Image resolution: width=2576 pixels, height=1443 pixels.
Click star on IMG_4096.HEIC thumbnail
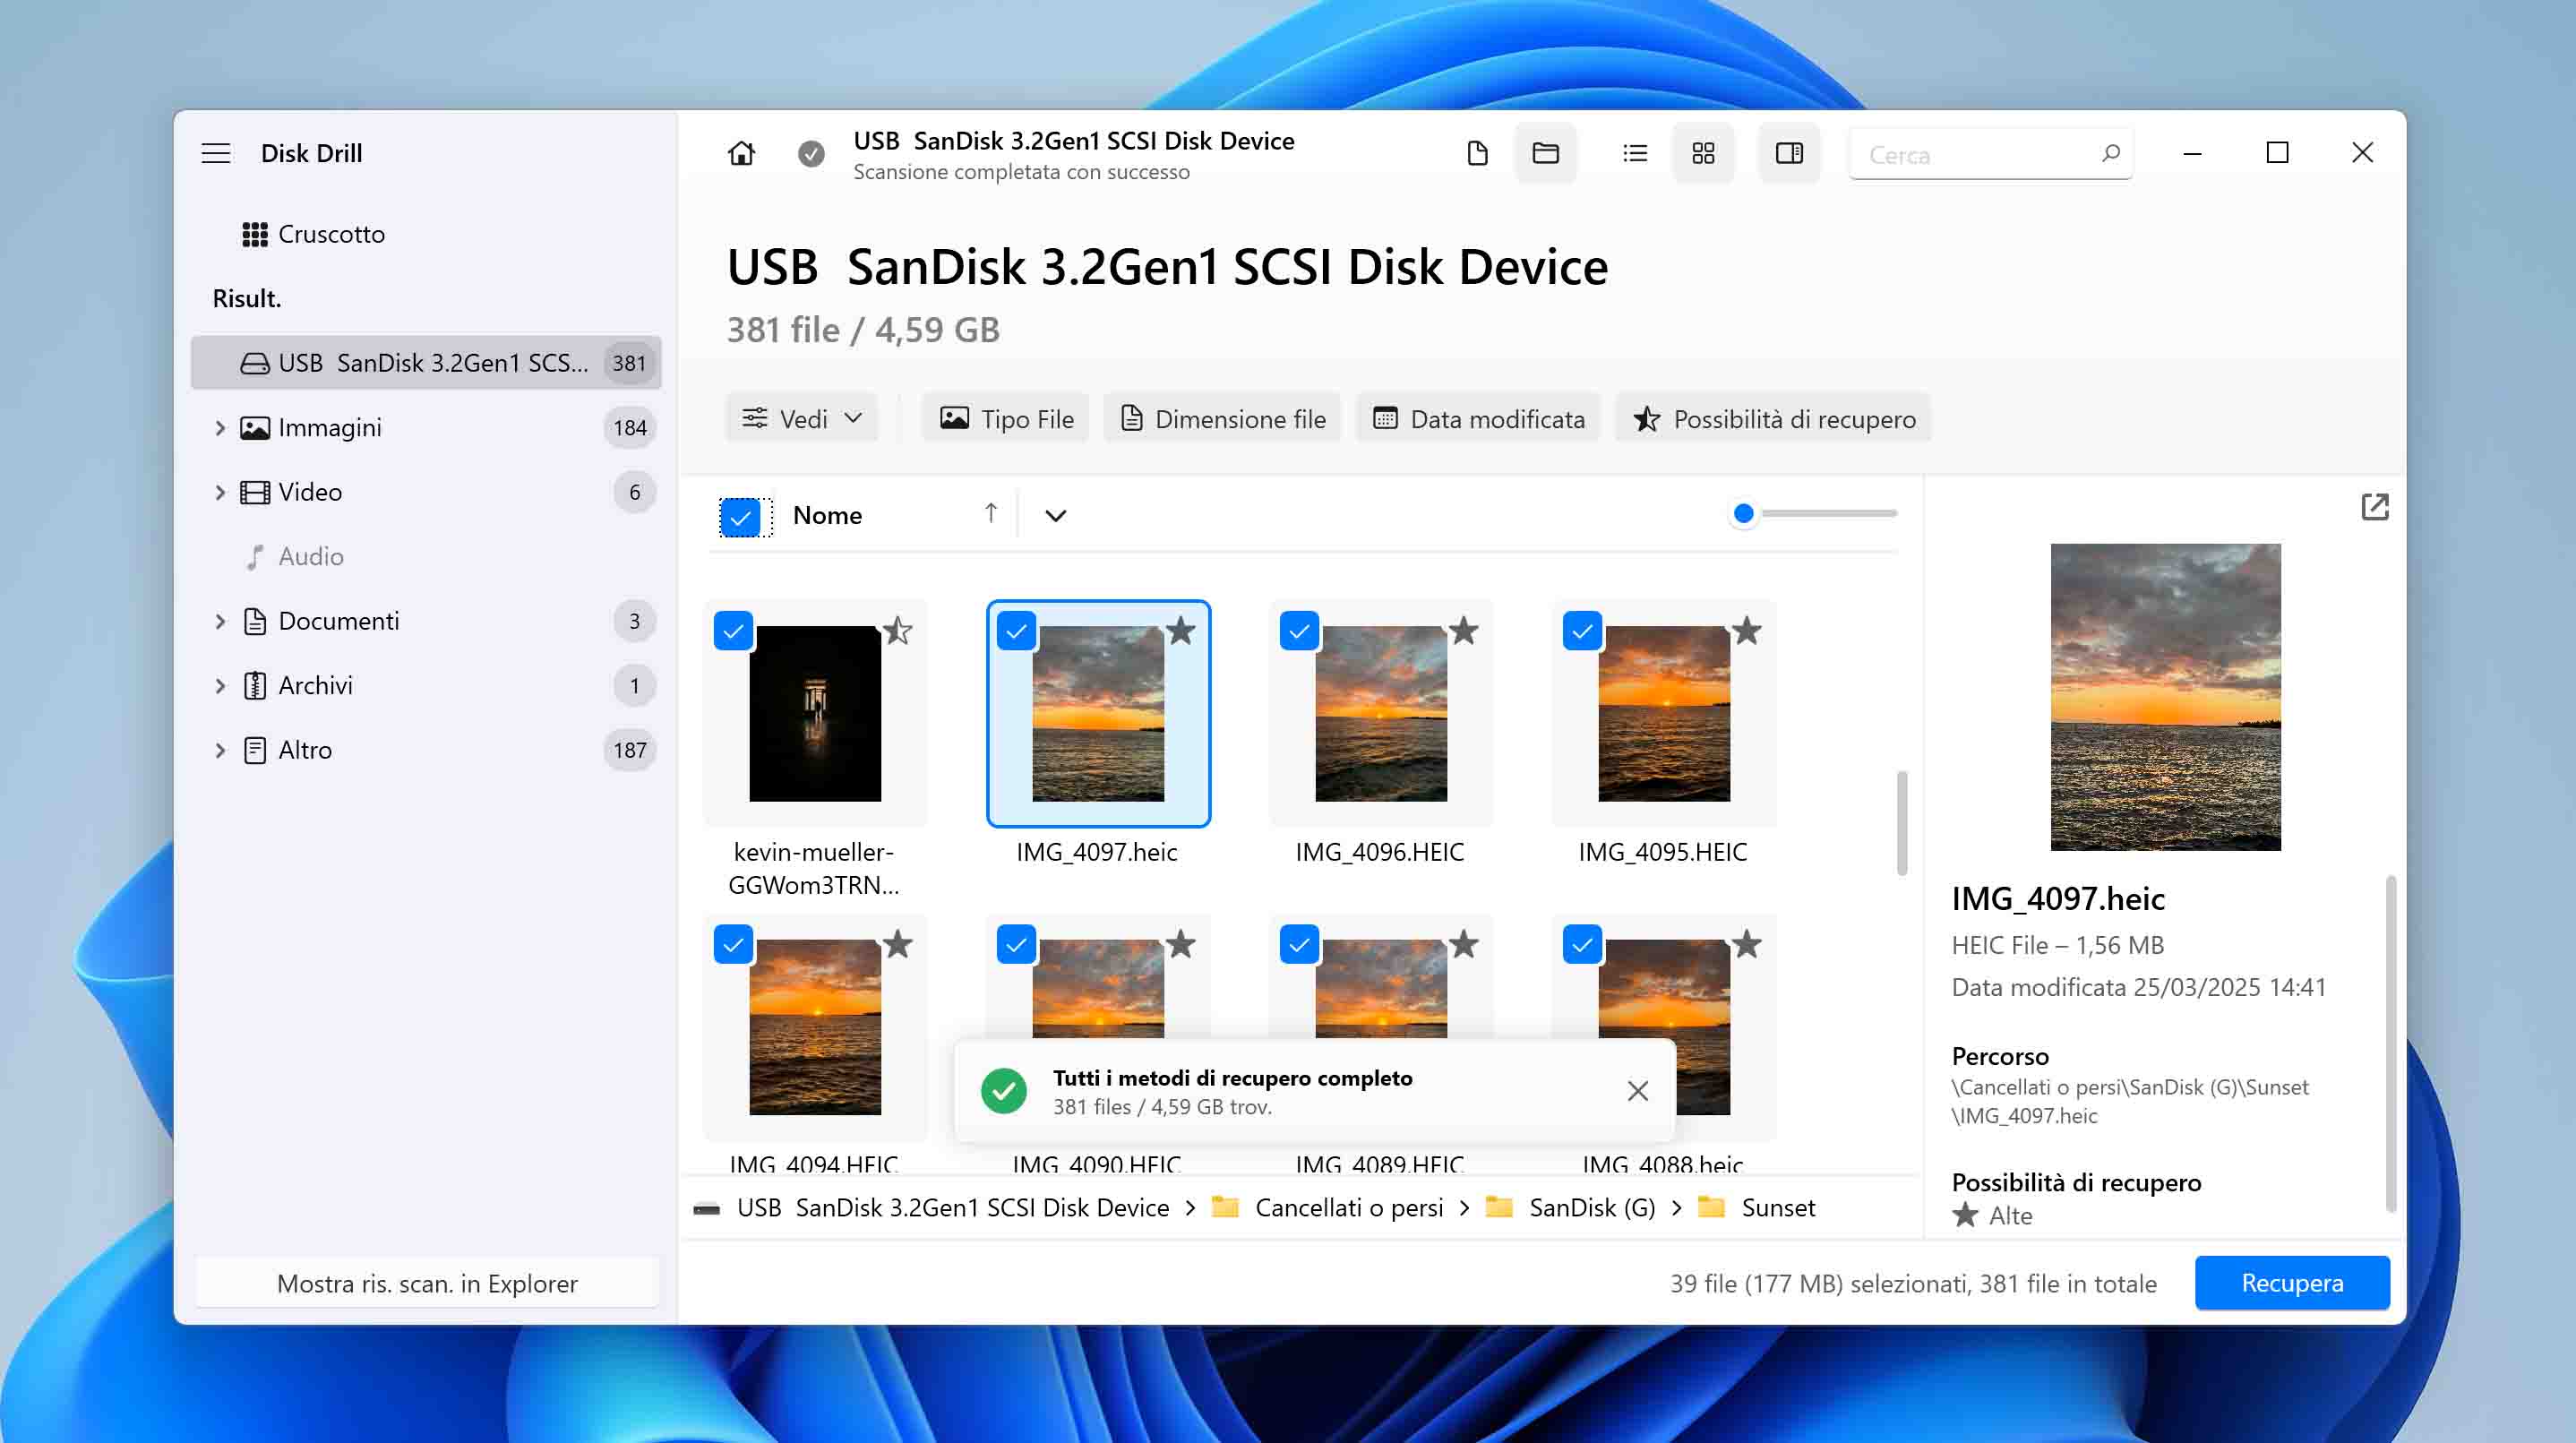(x=1463, y=631)
